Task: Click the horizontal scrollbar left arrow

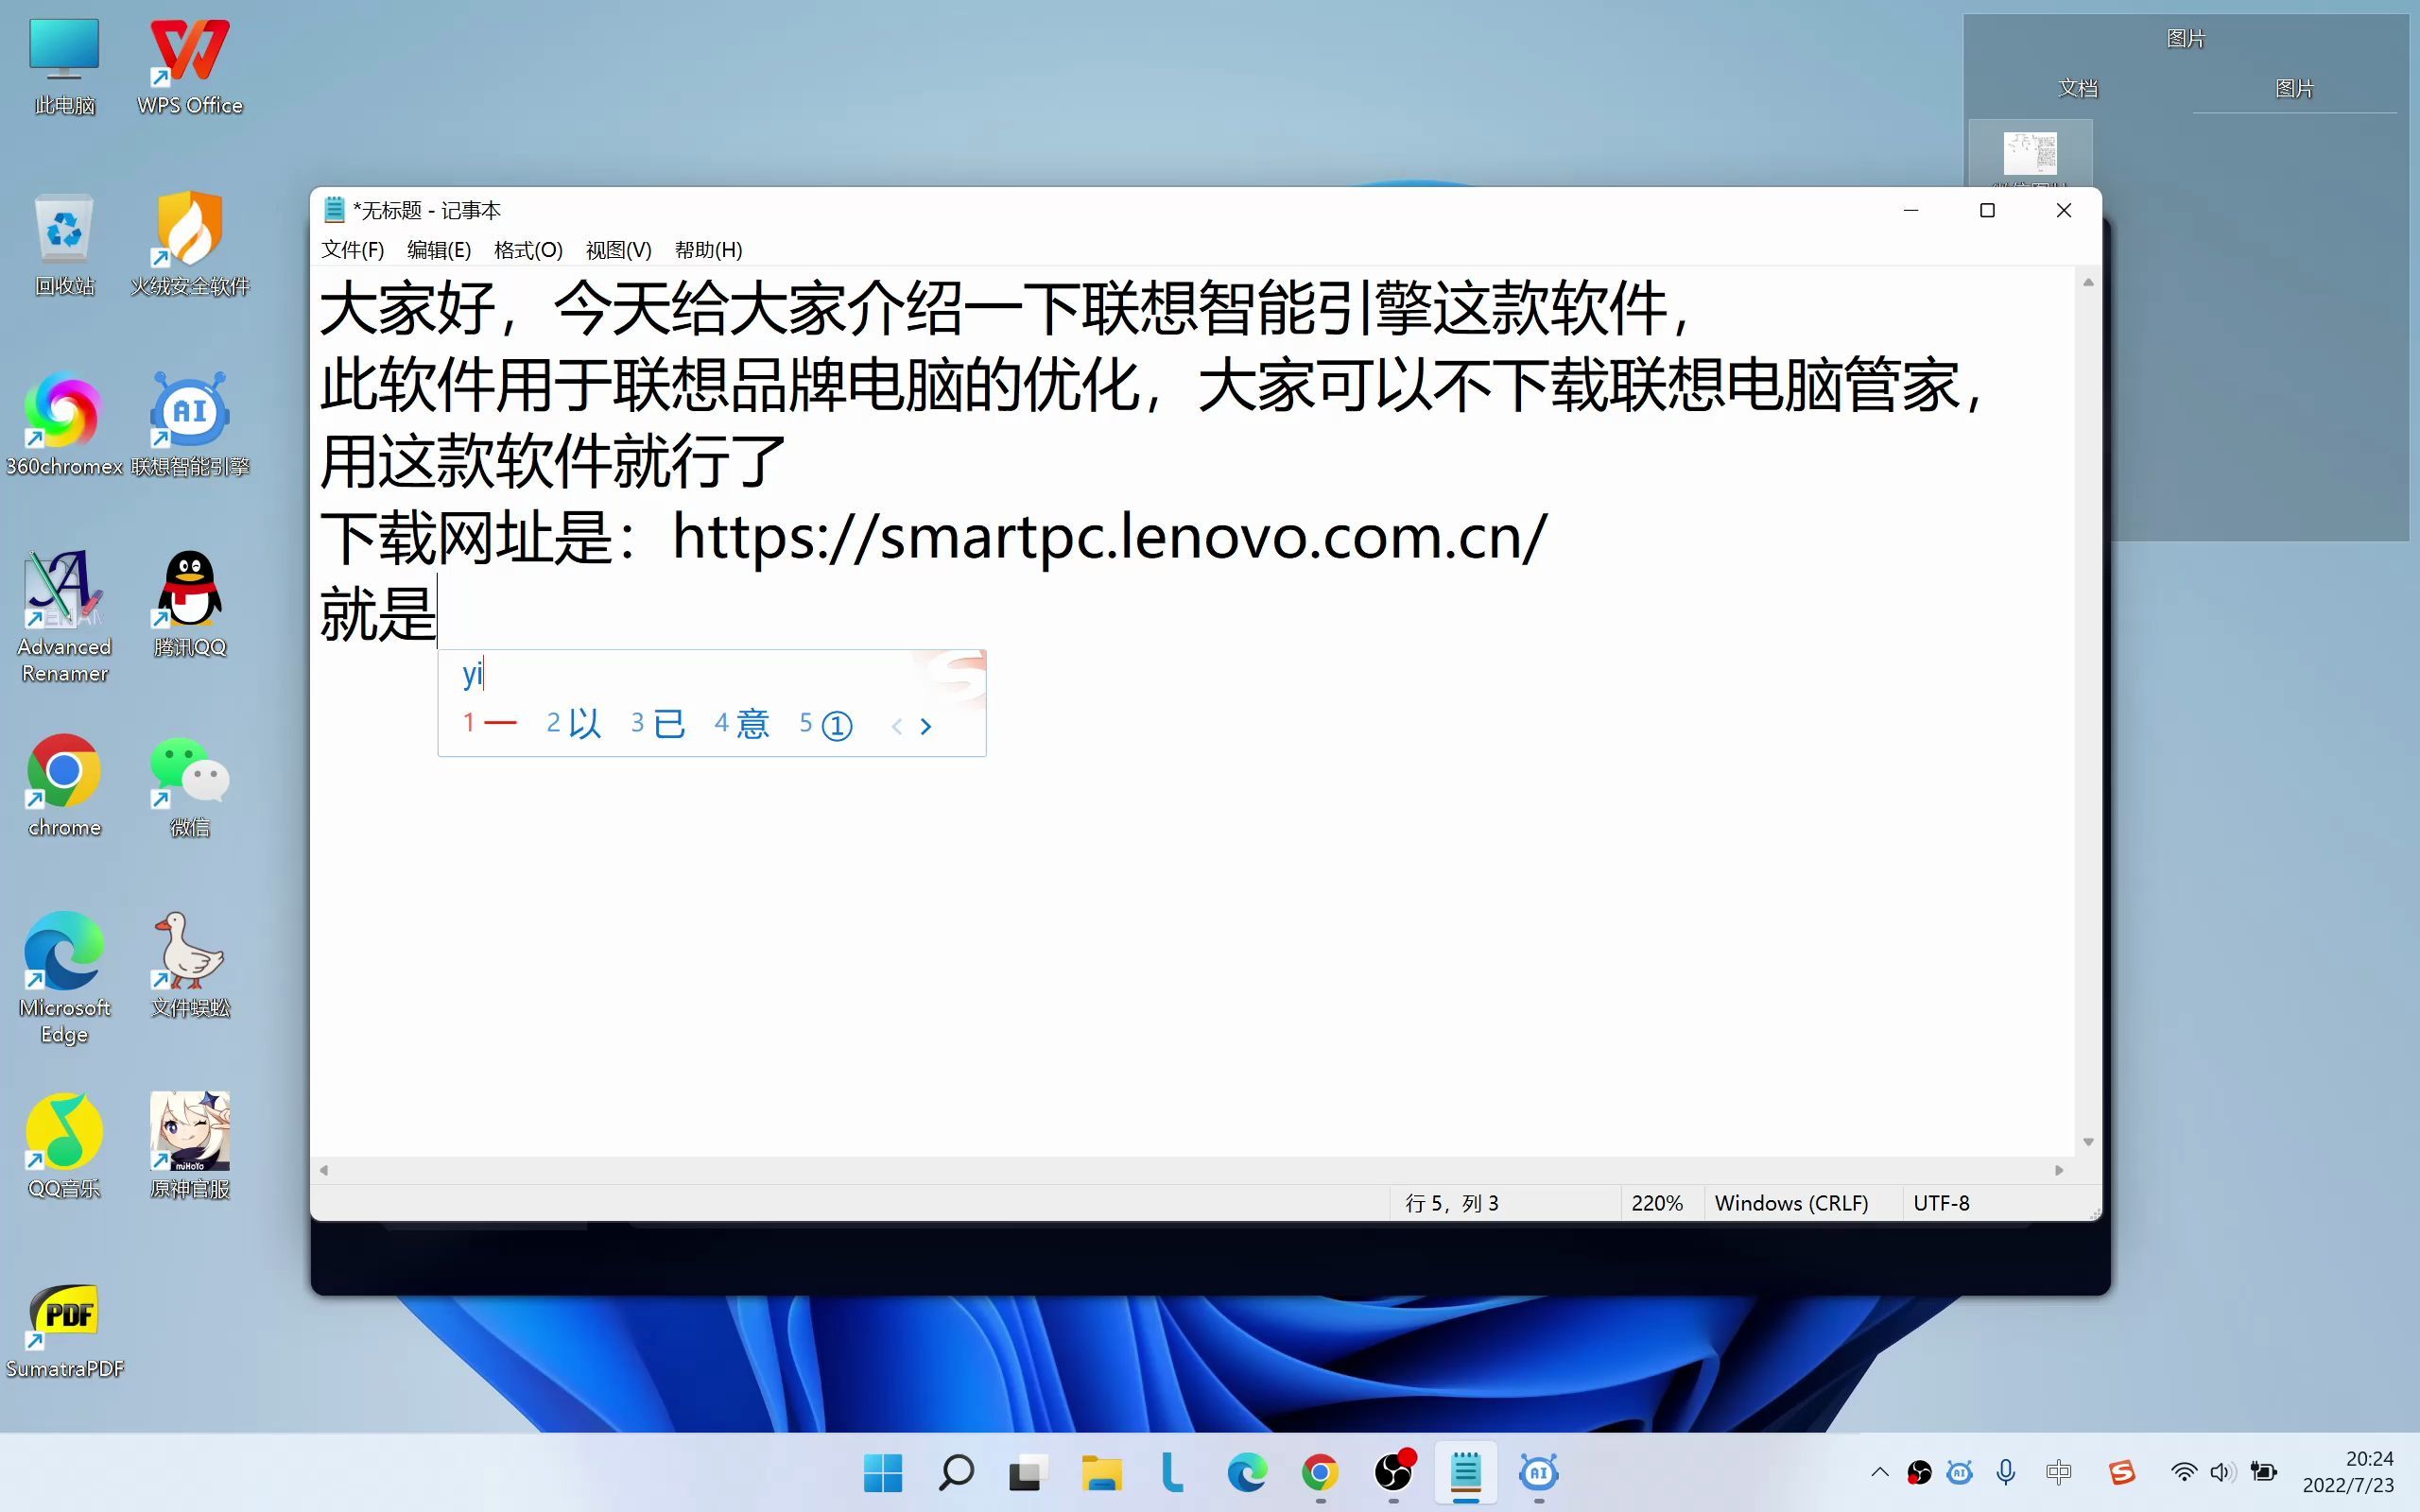Action: [x=323, y=1170]
